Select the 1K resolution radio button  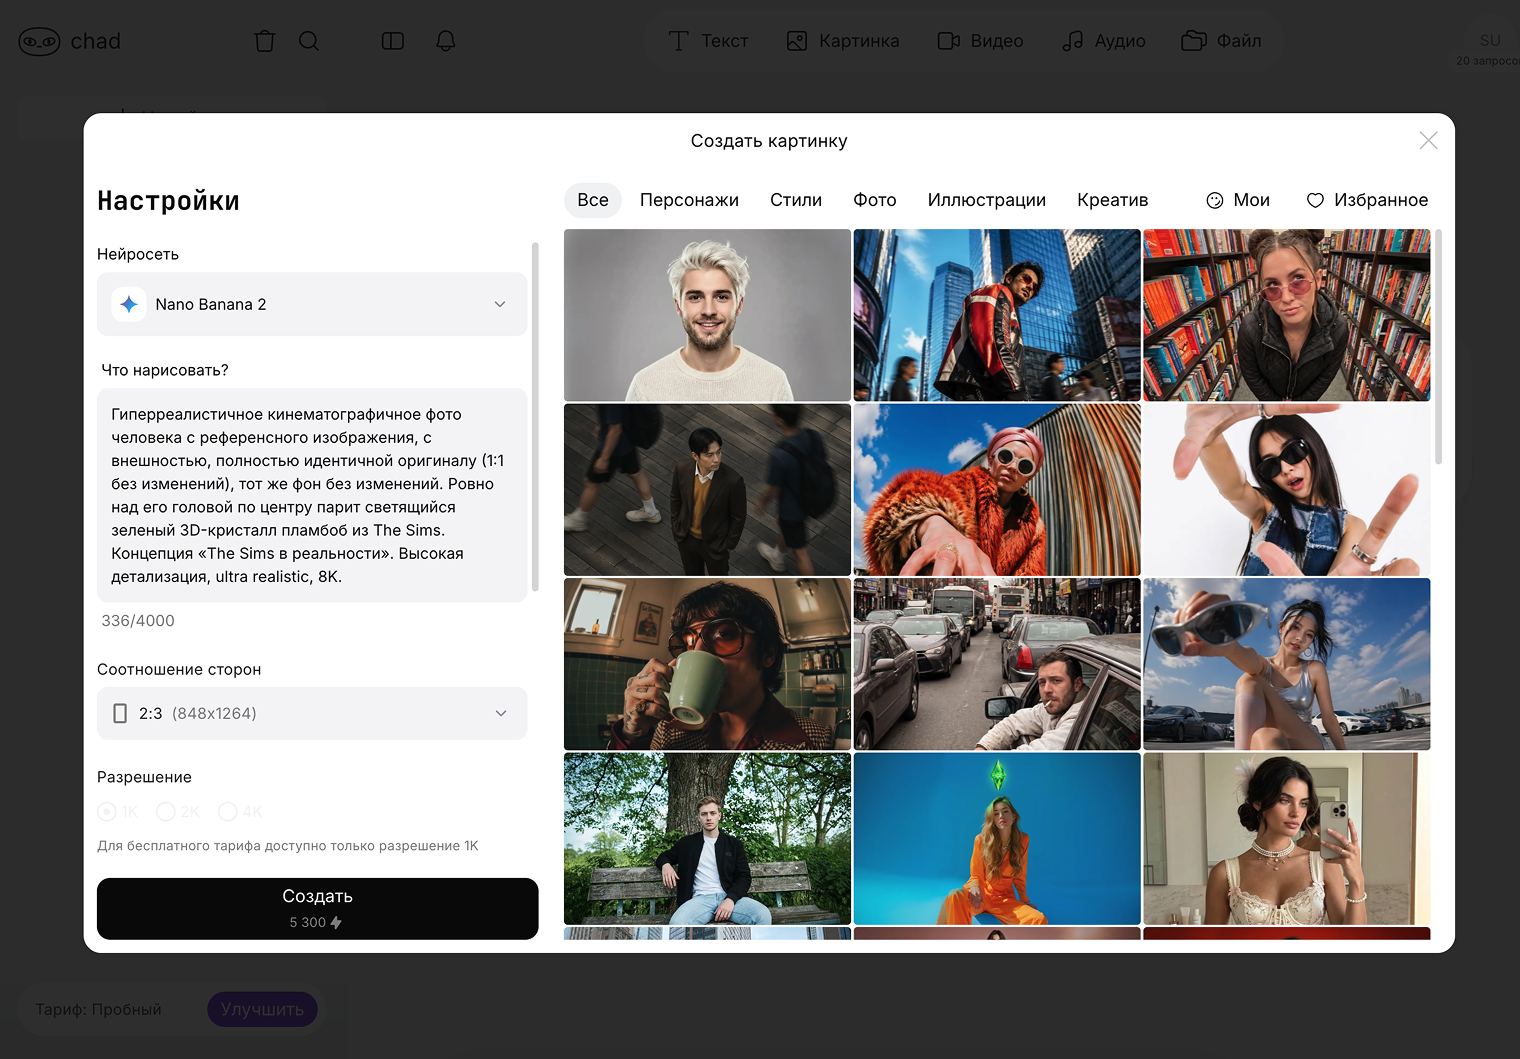click(x=107, y=812)
